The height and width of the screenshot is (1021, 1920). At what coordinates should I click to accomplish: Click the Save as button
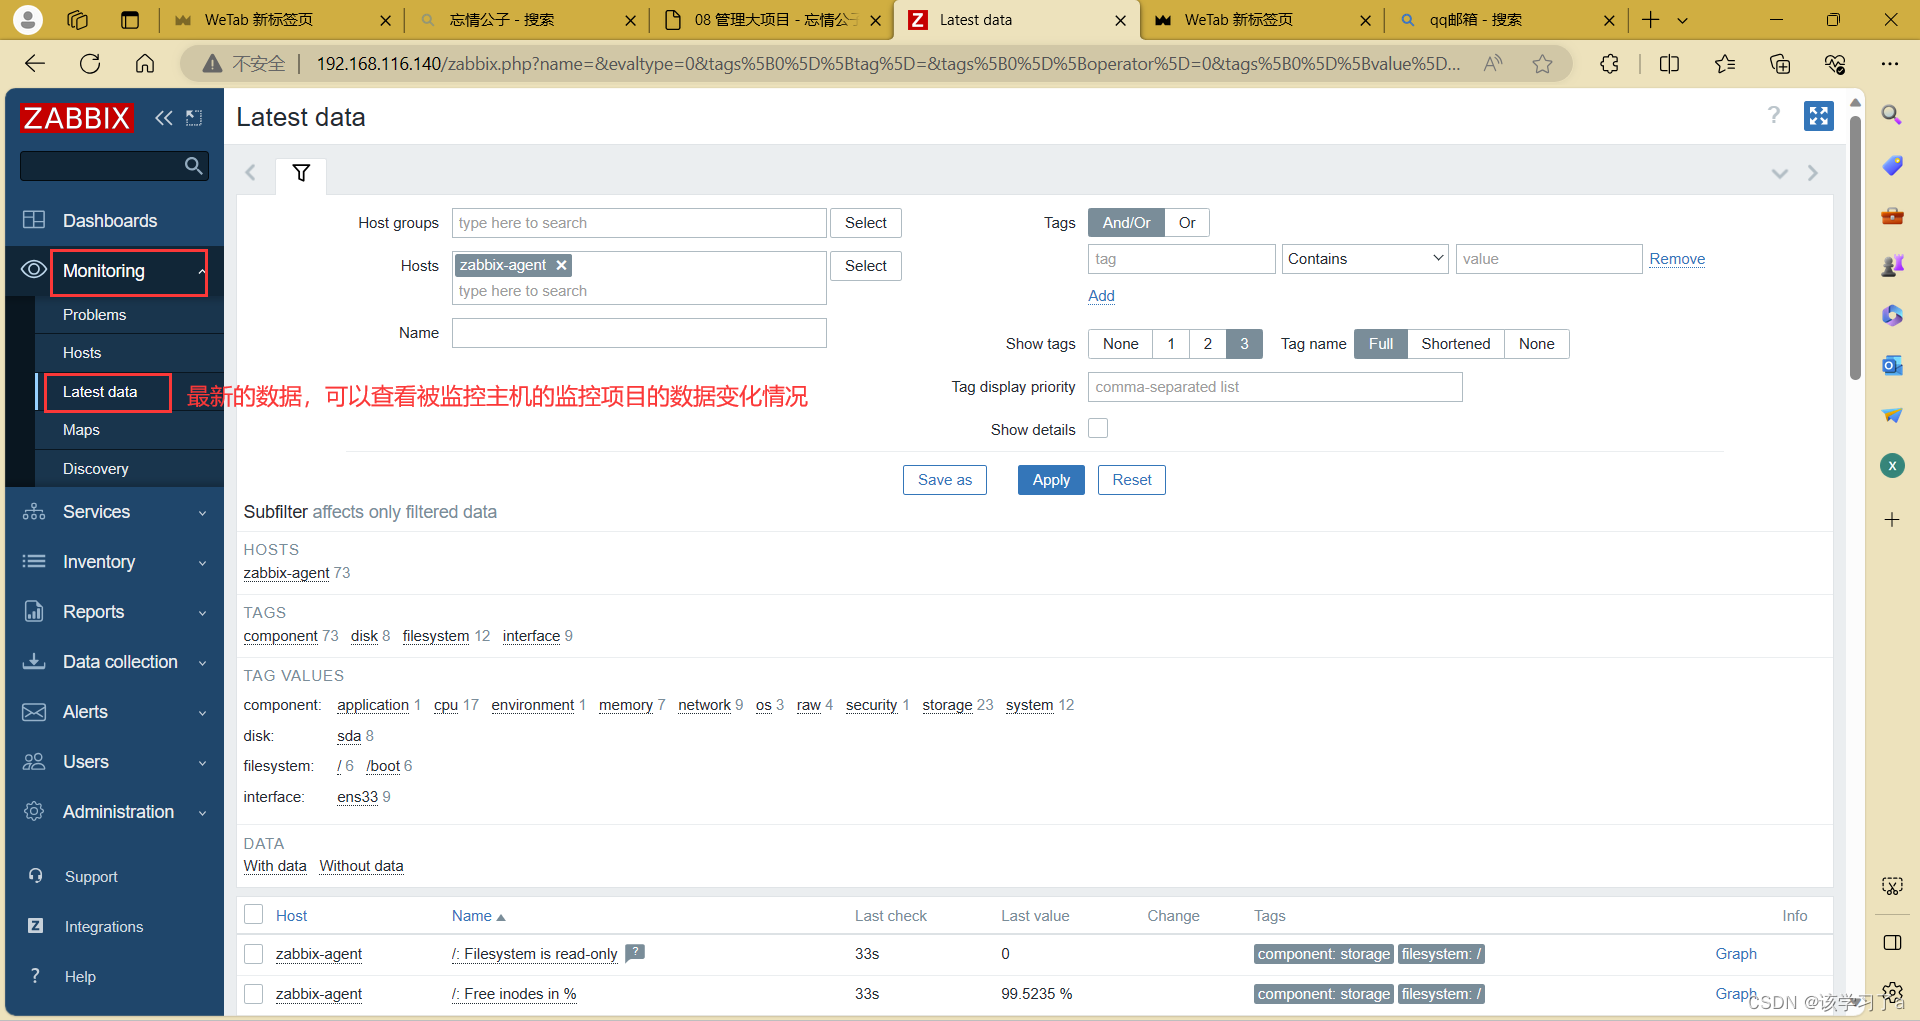[945, 480]
